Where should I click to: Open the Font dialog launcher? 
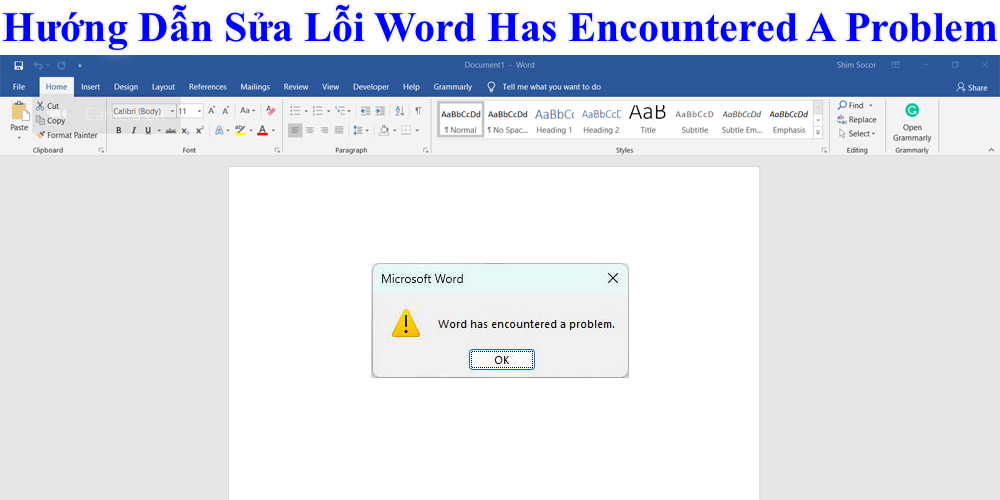277,151
